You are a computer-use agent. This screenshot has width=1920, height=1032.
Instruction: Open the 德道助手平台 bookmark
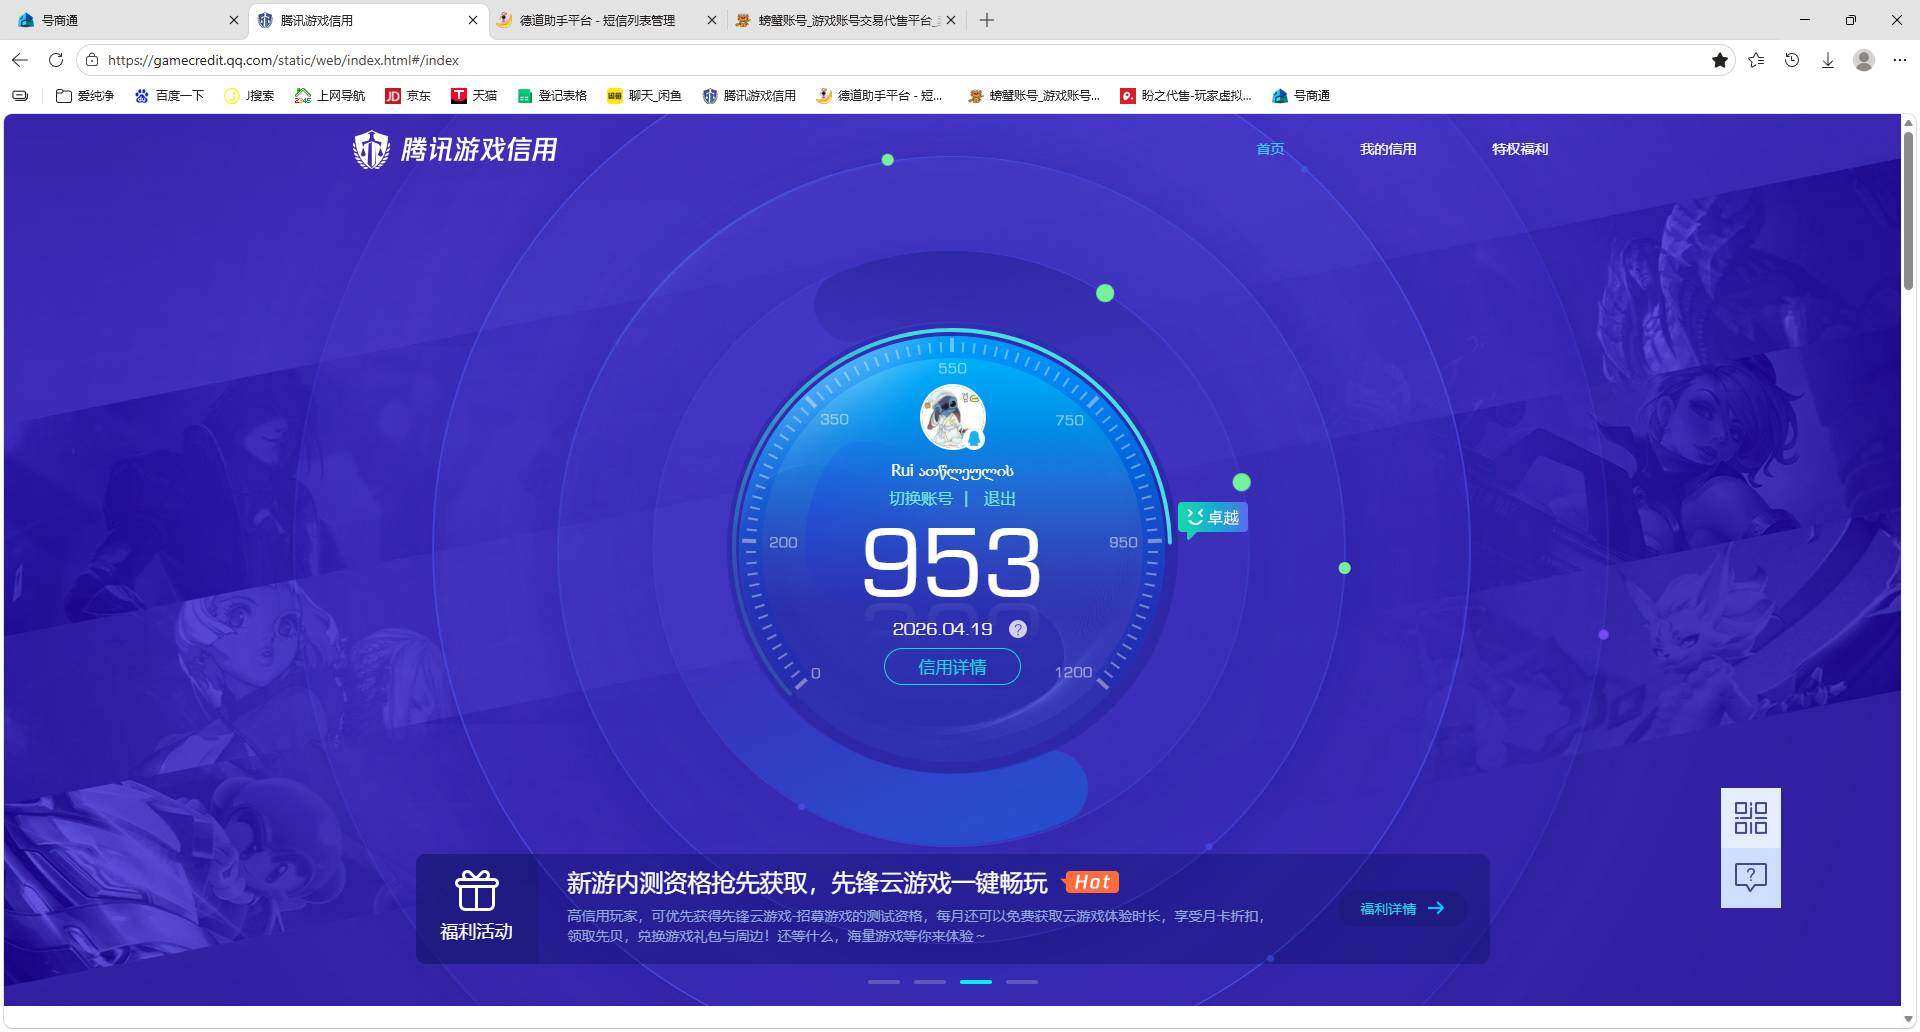coord(879,96)
